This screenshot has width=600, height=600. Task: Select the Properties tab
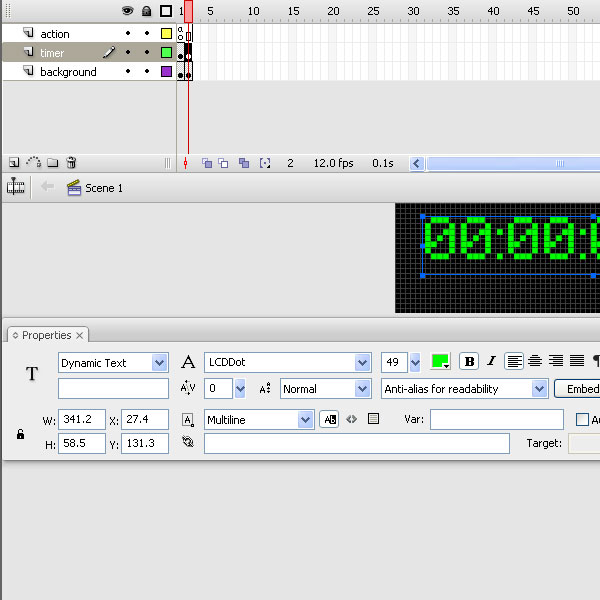click(46, 335)
